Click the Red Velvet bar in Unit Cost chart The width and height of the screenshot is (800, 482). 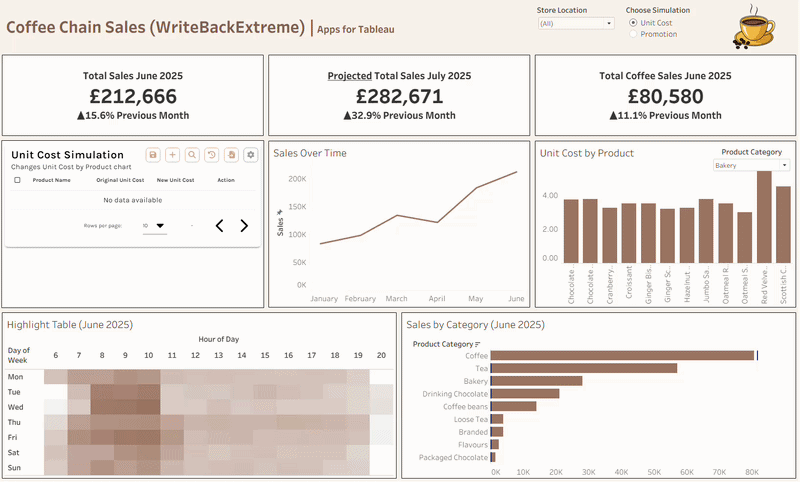(764, 217)
